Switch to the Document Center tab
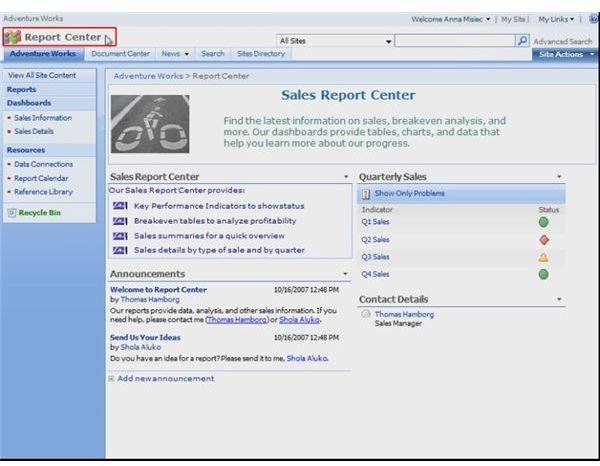 [x=121, y=54]
